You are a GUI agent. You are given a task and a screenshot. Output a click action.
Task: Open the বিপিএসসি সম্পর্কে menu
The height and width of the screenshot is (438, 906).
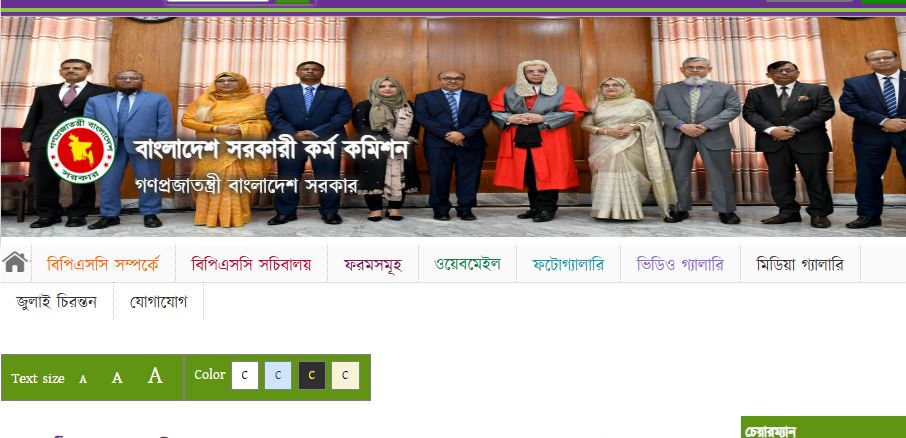pyautogui.click(x=103, y=264)
